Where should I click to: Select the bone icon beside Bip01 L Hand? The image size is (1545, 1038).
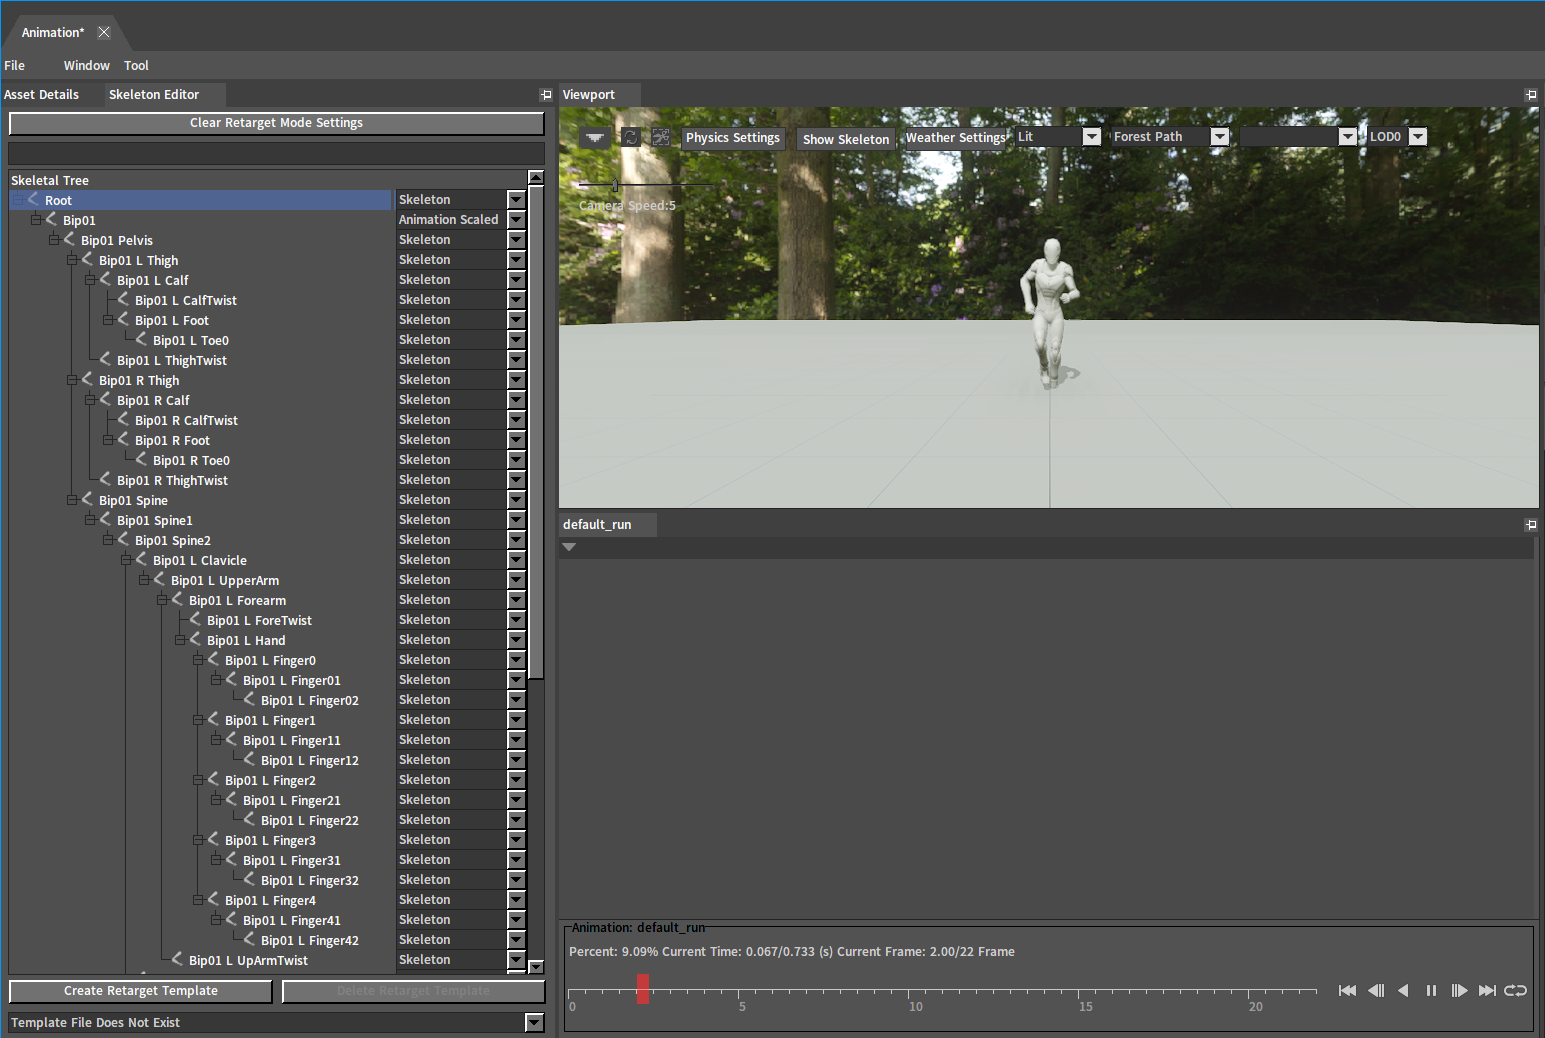[x=195, y=639]
